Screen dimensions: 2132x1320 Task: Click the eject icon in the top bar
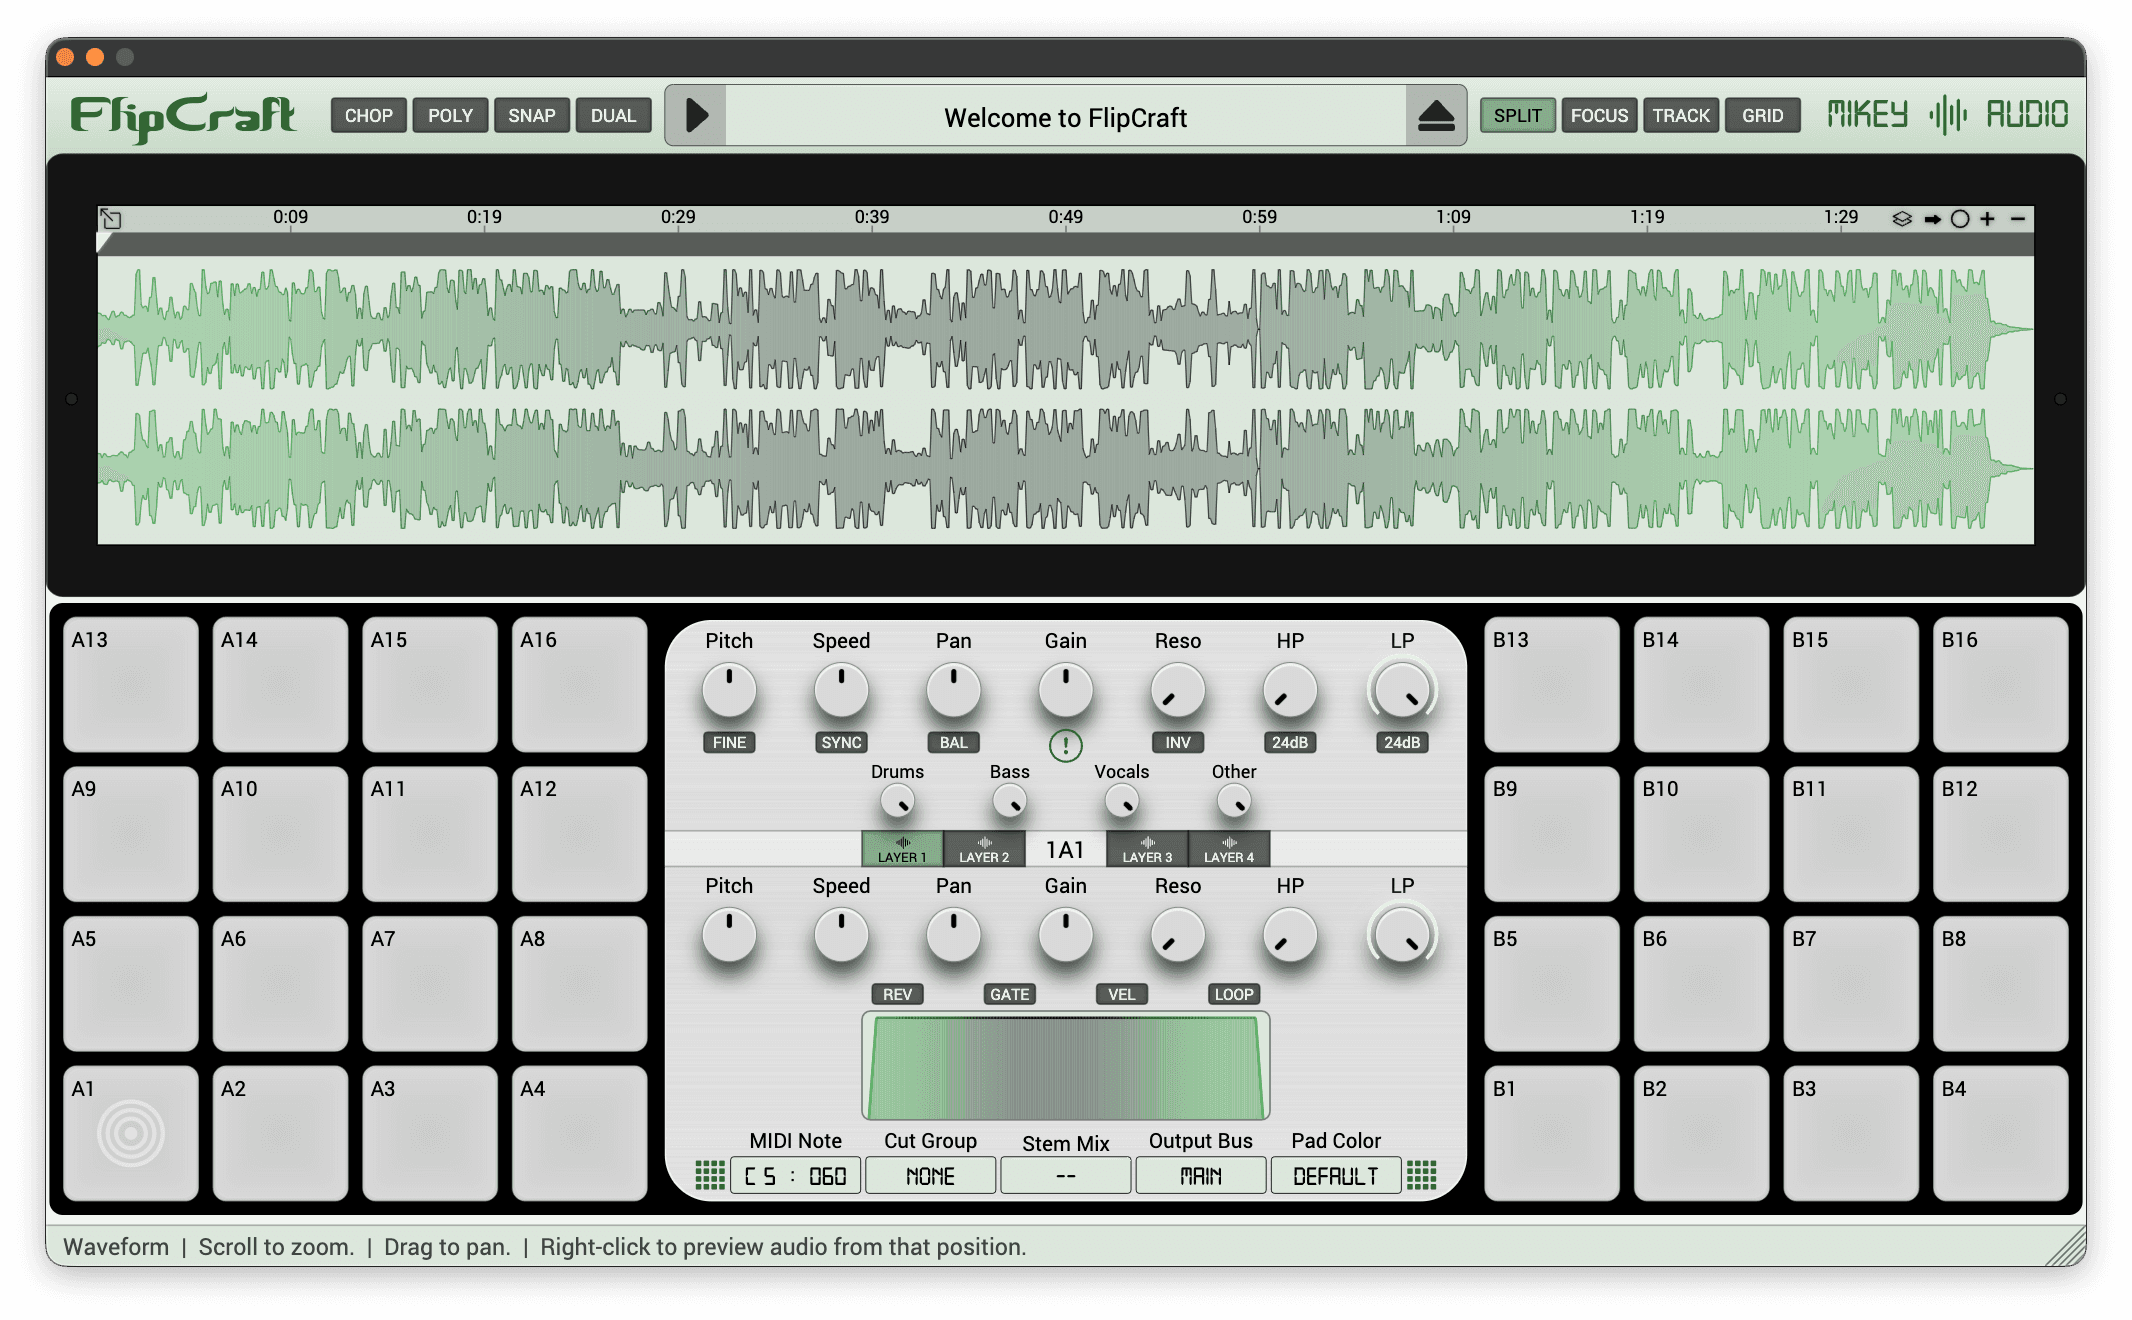(1436, 116)
